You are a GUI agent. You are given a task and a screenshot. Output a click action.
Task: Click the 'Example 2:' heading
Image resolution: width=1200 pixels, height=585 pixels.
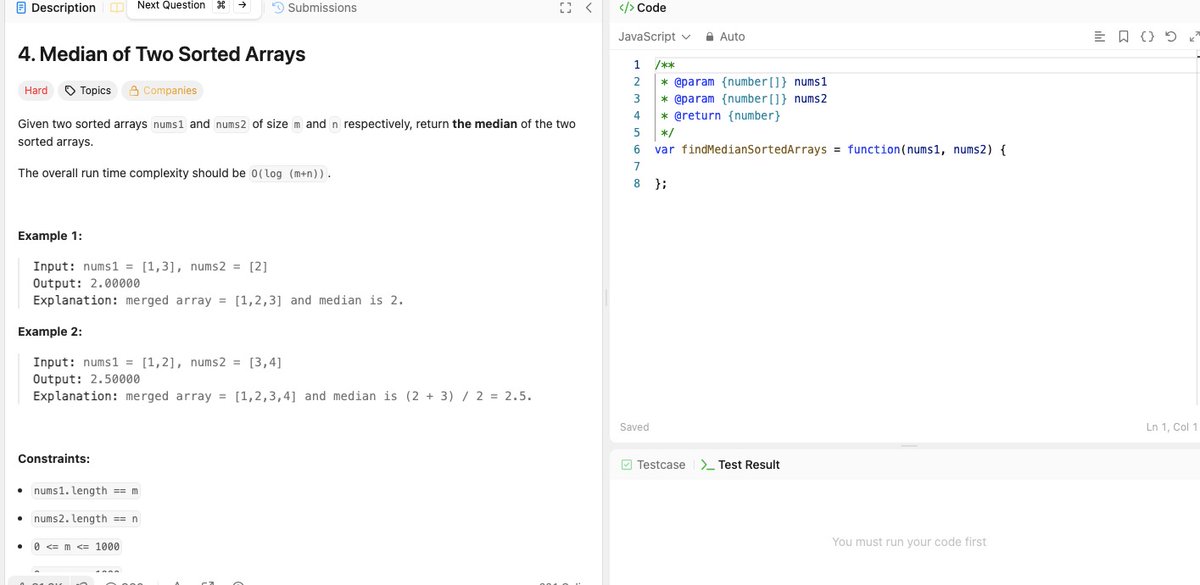(x=50, y=331)
